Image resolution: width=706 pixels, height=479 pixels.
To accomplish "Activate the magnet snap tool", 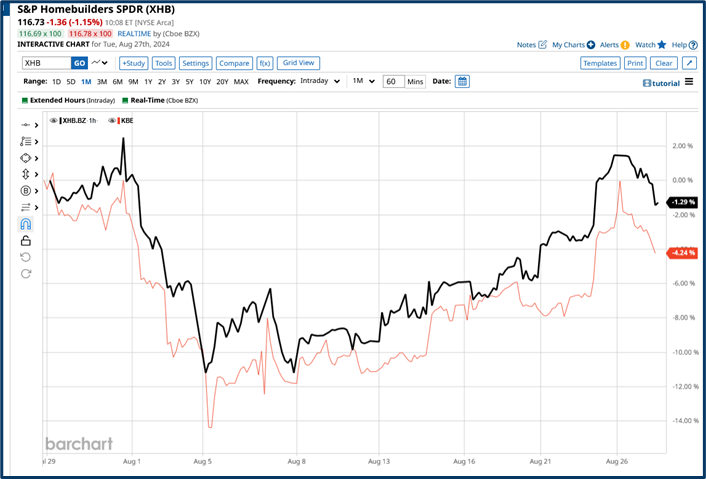I will click(26, 224).
